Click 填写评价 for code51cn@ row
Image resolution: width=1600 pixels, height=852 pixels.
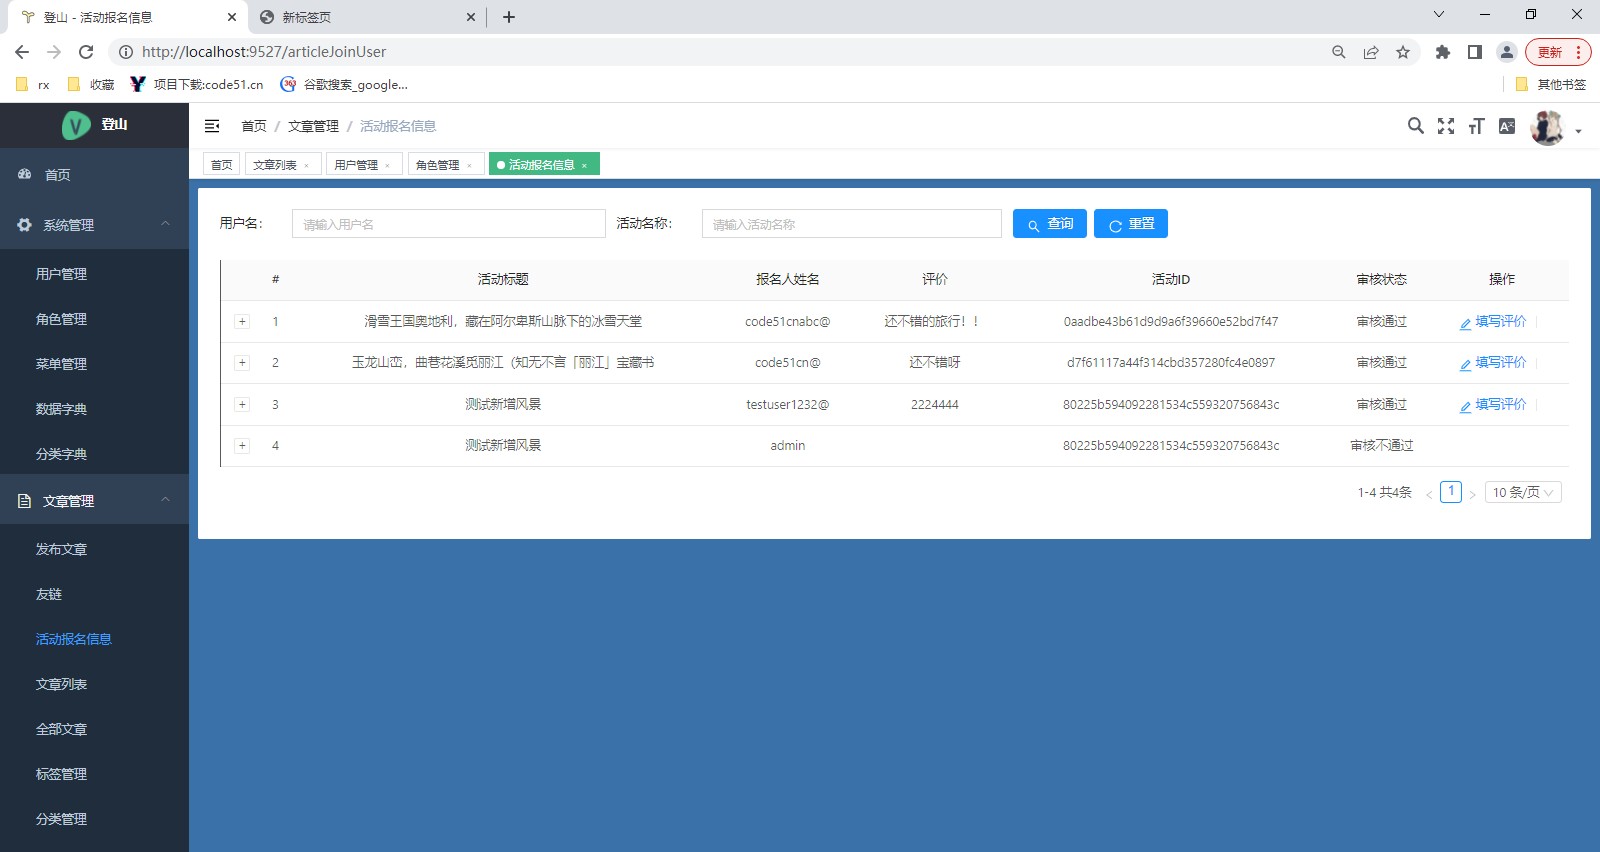pos(1493,363)
